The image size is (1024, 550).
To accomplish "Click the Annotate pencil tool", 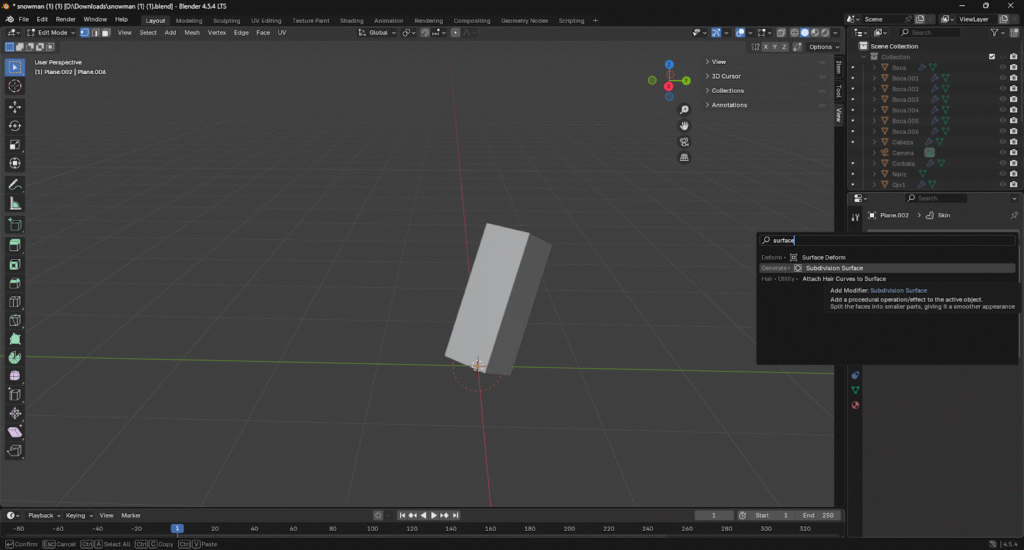I will 15,185.
